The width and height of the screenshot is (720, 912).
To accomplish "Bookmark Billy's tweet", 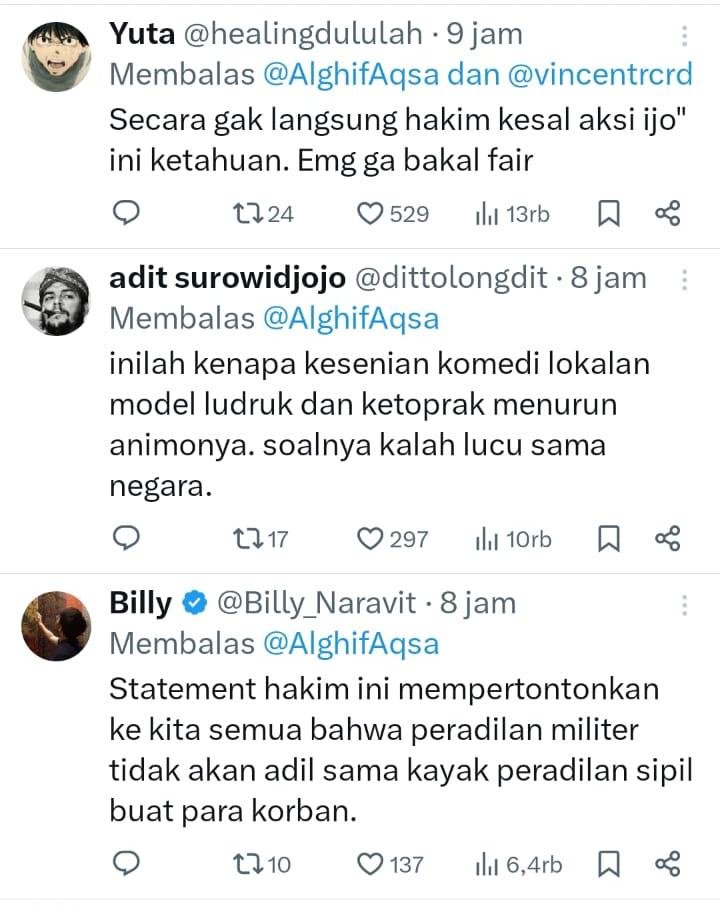I will pyautogui.click(x=608, y=864).
